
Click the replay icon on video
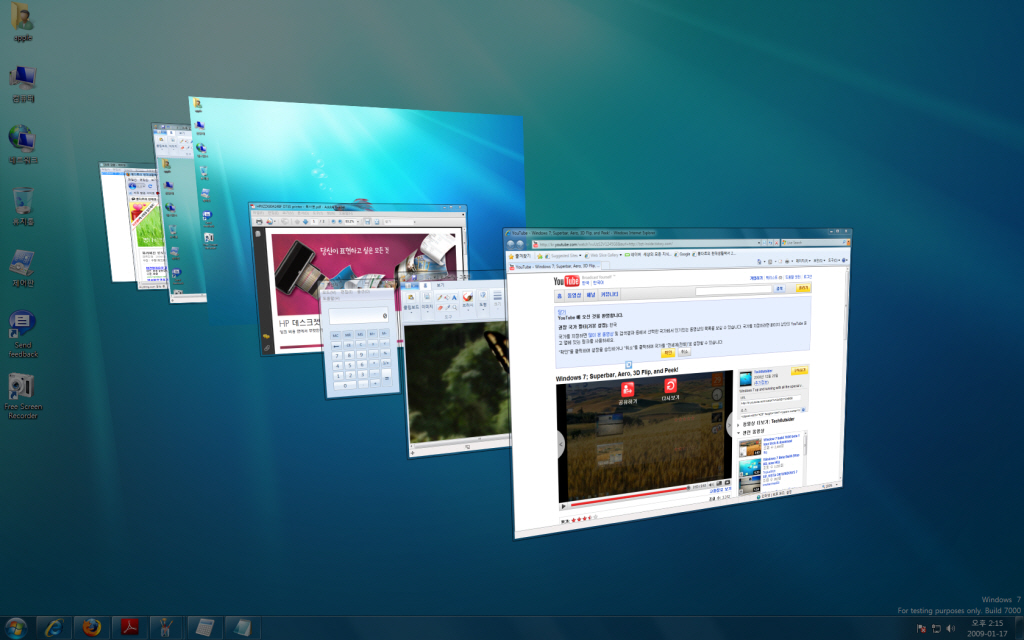click(x=670, y=386)
